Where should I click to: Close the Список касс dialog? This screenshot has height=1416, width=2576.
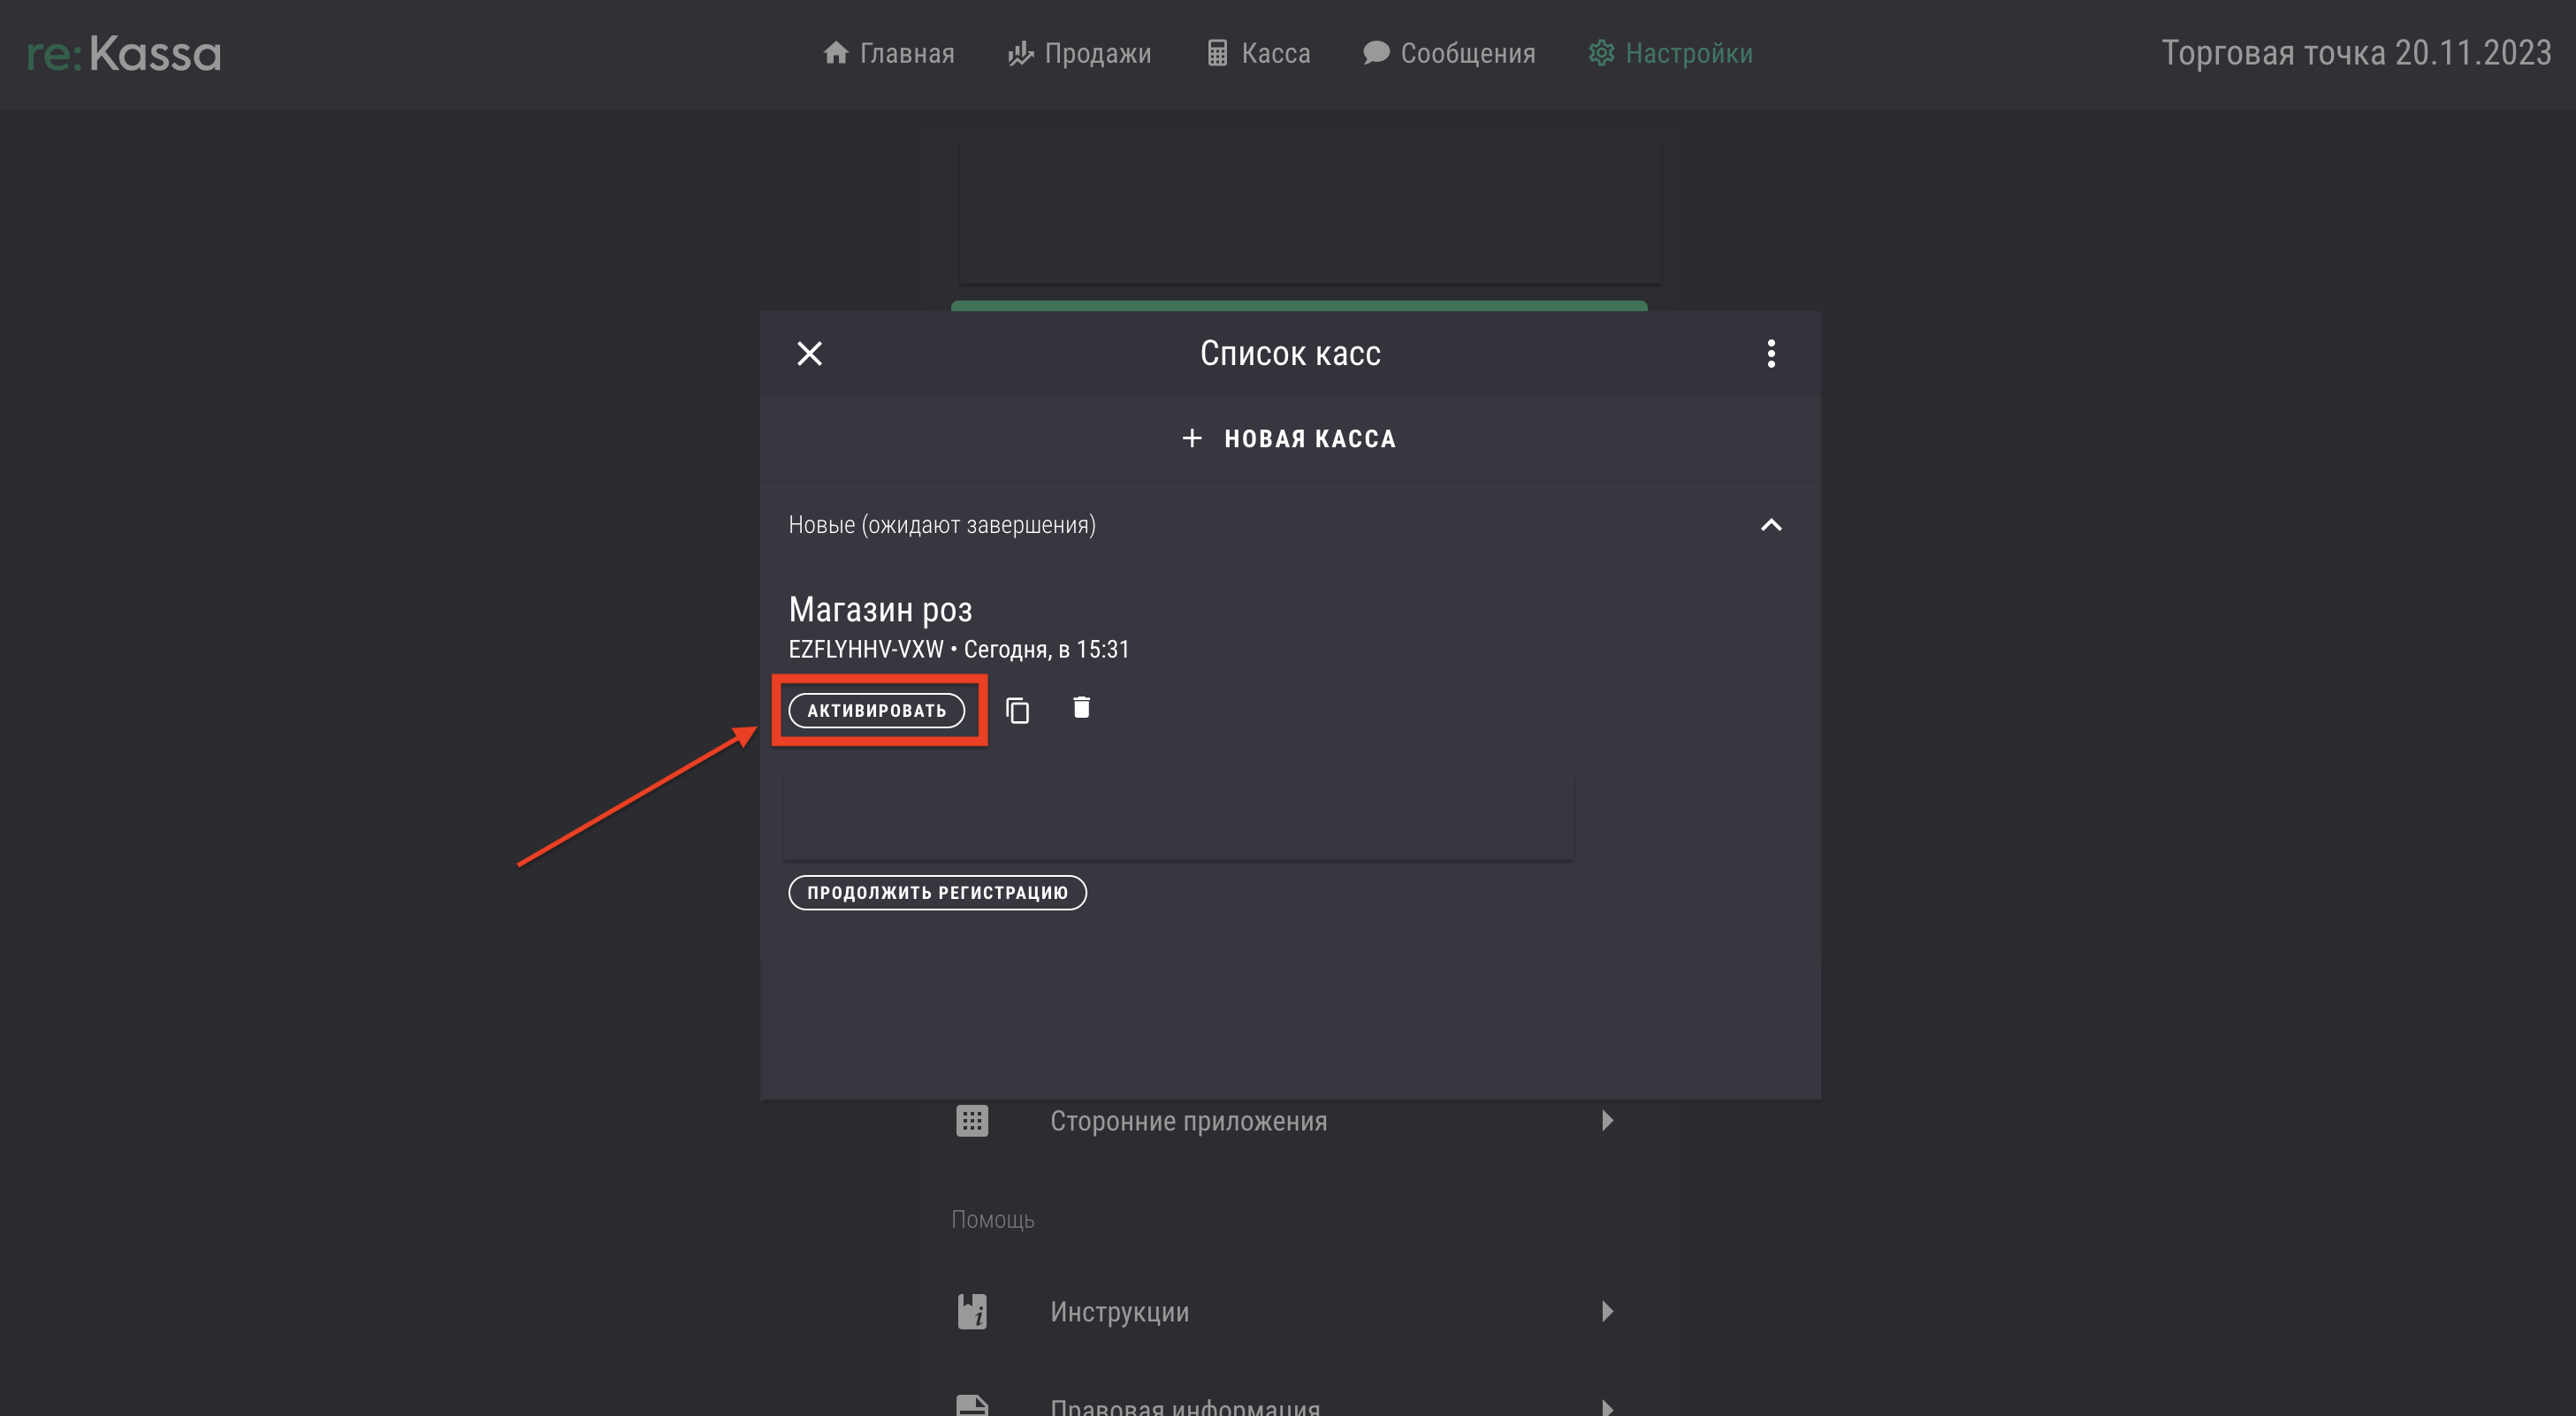point(809,353)
